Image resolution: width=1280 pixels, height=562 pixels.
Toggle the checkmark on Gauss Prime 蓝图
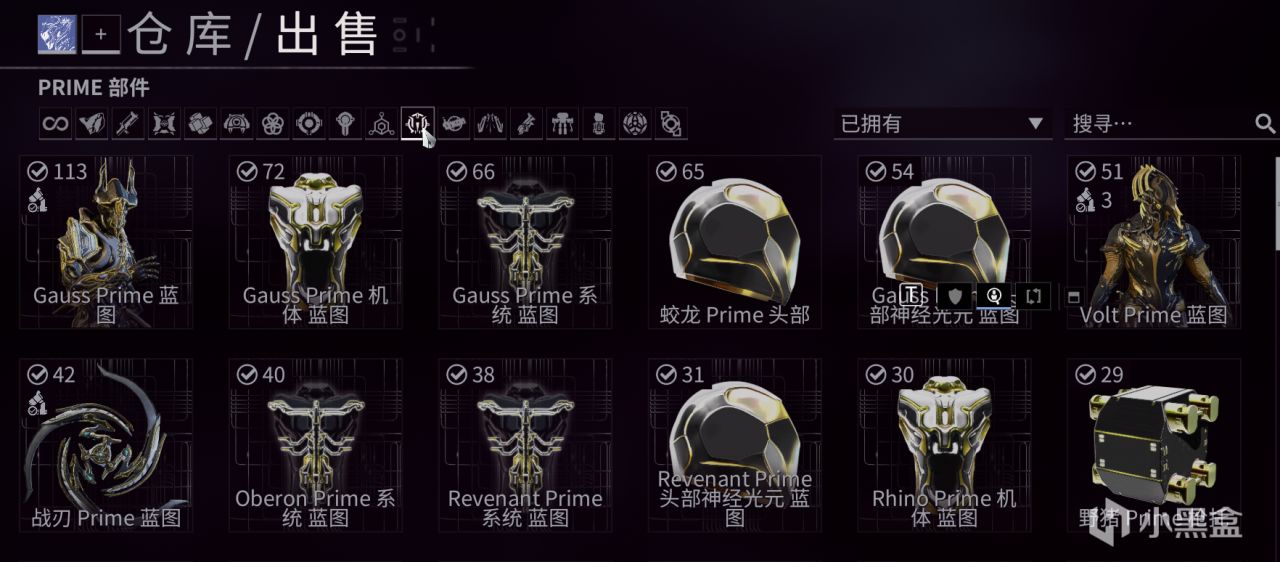click(39, 171)
